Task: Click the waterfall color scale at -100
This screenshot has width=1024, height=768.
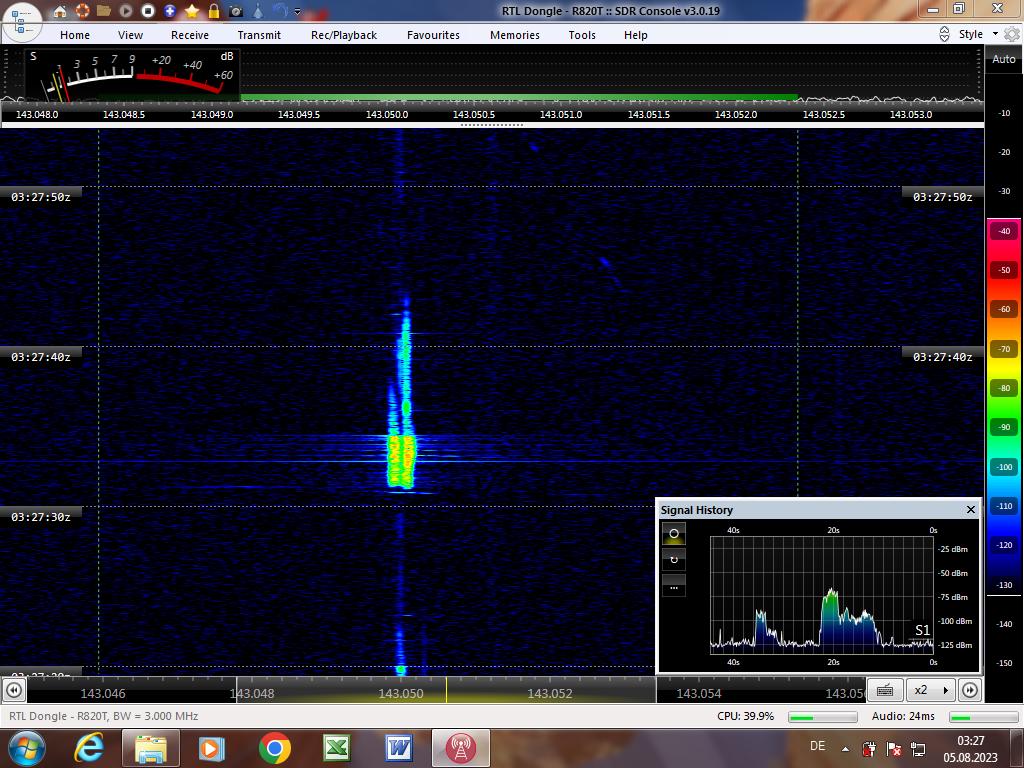Action: point(1004,467)
